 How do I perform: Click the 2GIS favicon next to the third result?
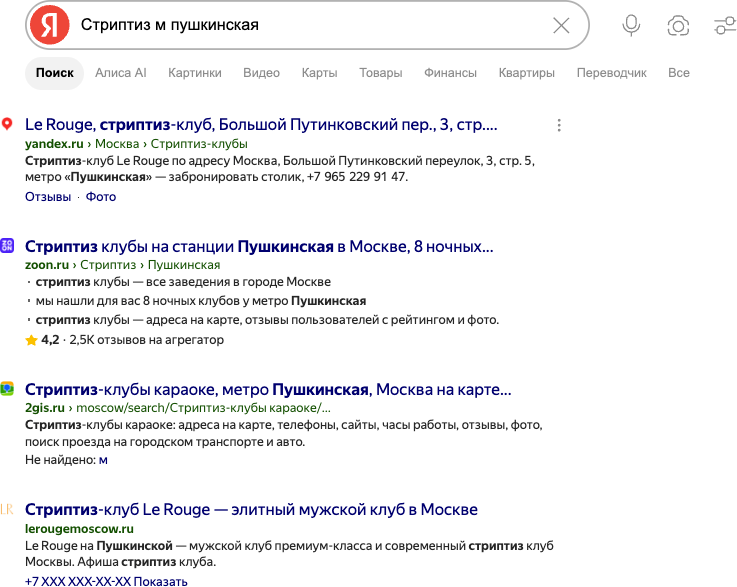[7, 389]
